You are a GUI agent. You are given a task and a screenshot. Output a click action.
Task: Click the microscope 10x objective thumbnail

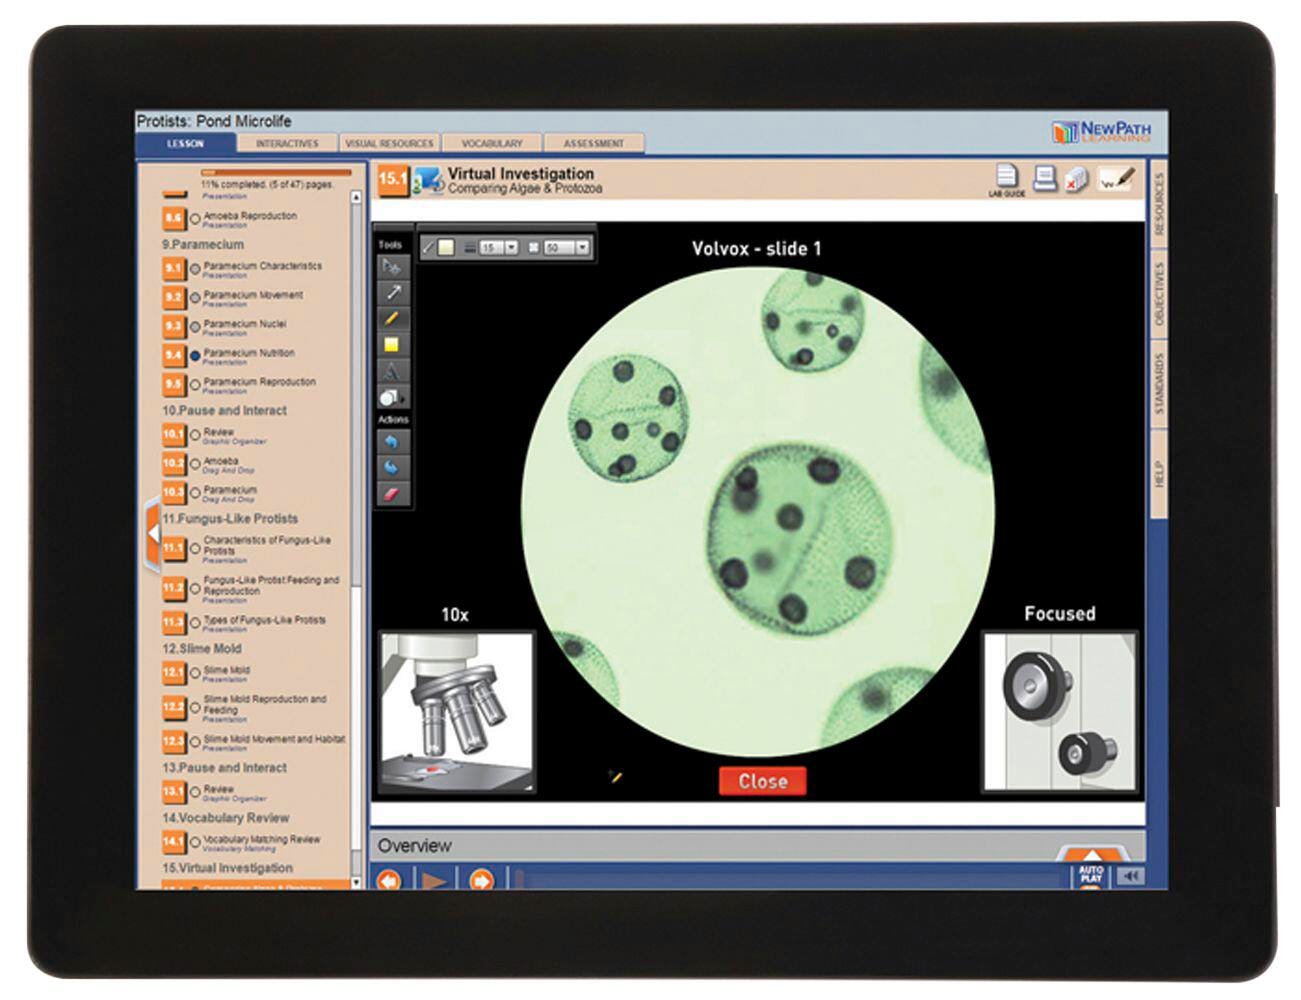[457, 710]
